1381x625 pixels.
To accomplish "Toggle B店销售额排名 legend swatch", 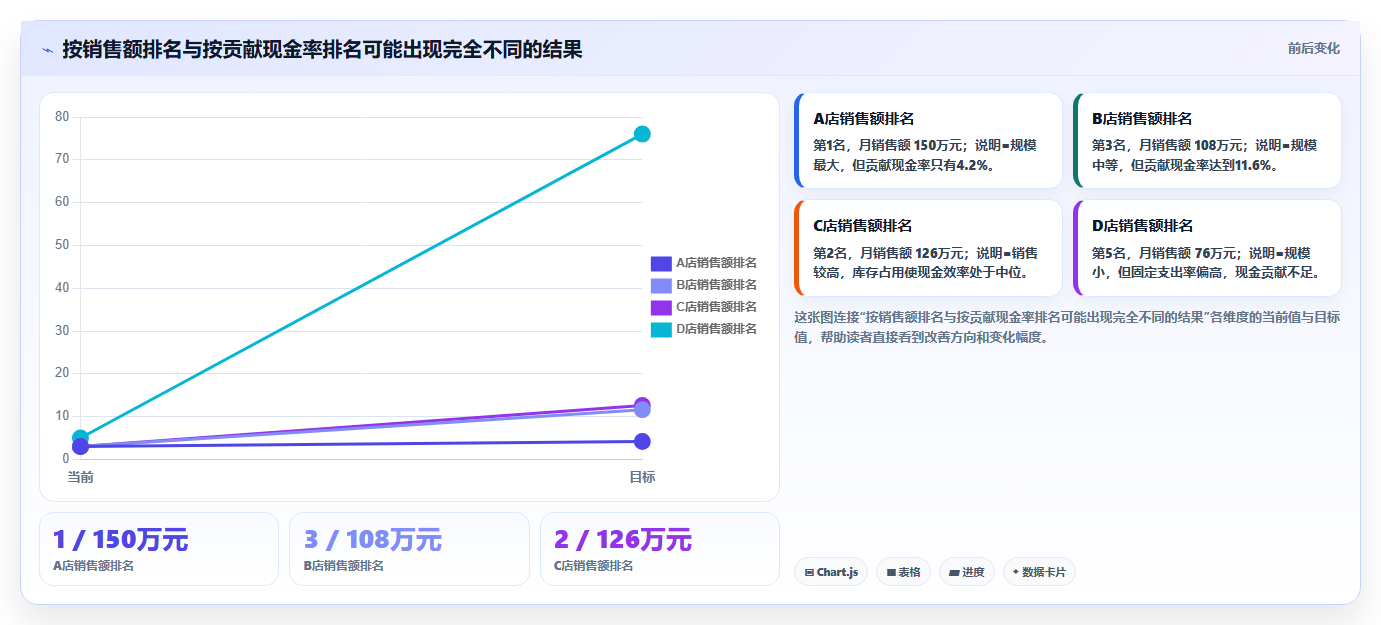I will click(661, 285).
